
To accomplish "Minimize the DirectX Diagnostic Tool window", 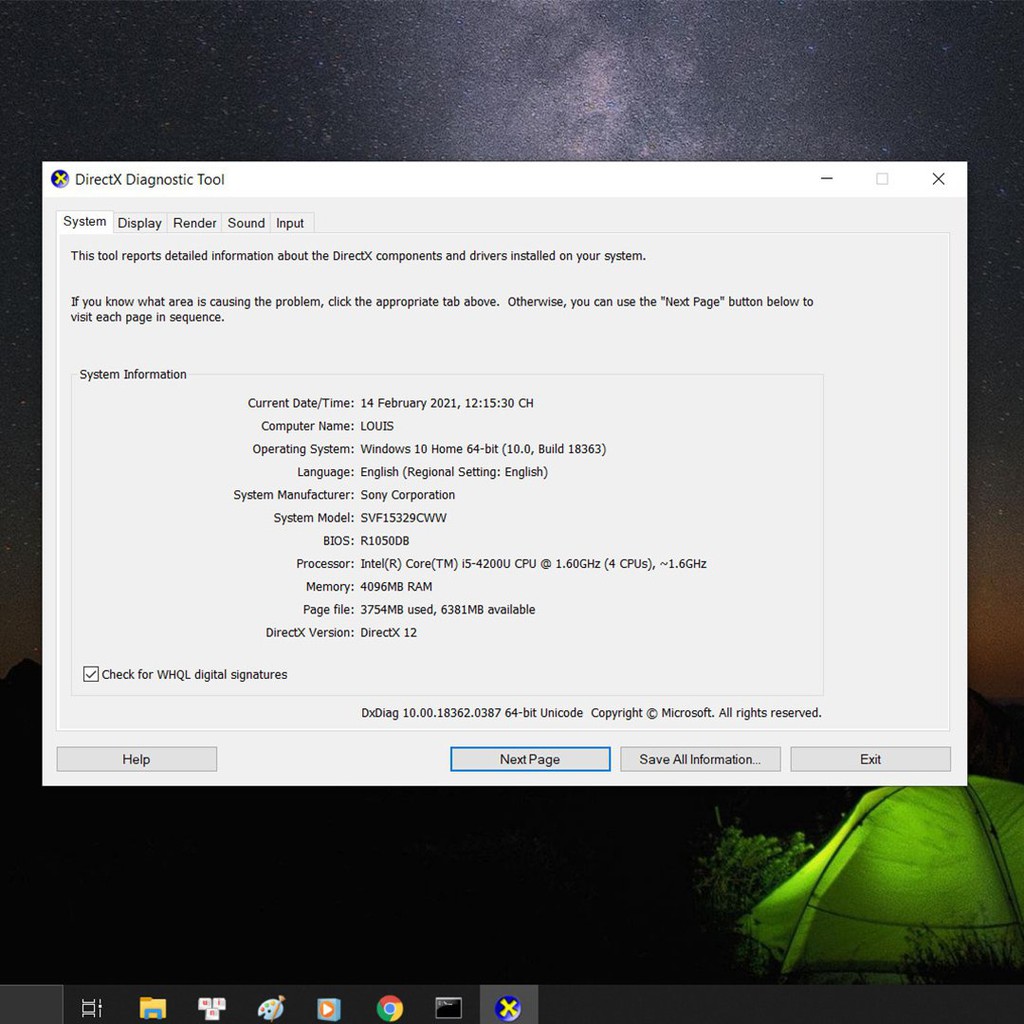I will click(827, 179).
